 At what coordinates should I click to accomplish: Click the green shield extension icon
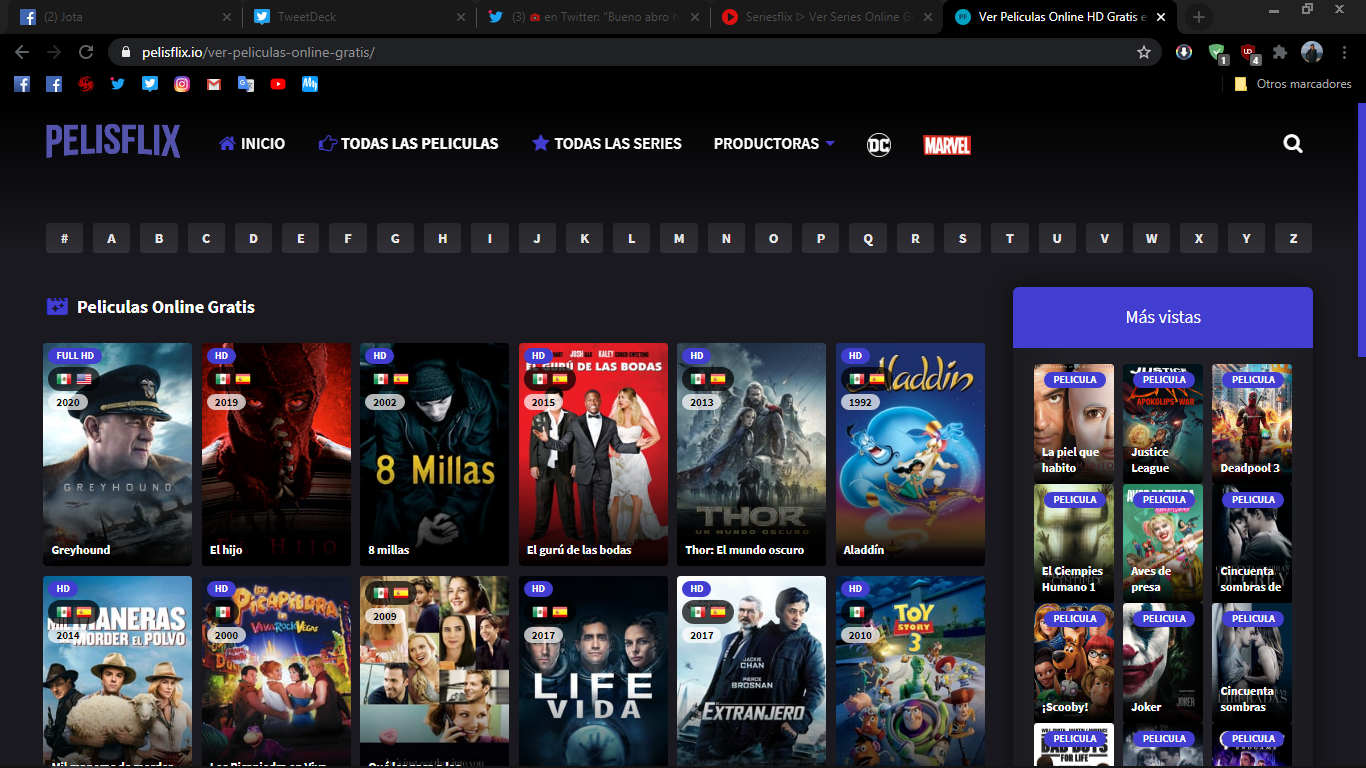click(x=1217, y=53)
